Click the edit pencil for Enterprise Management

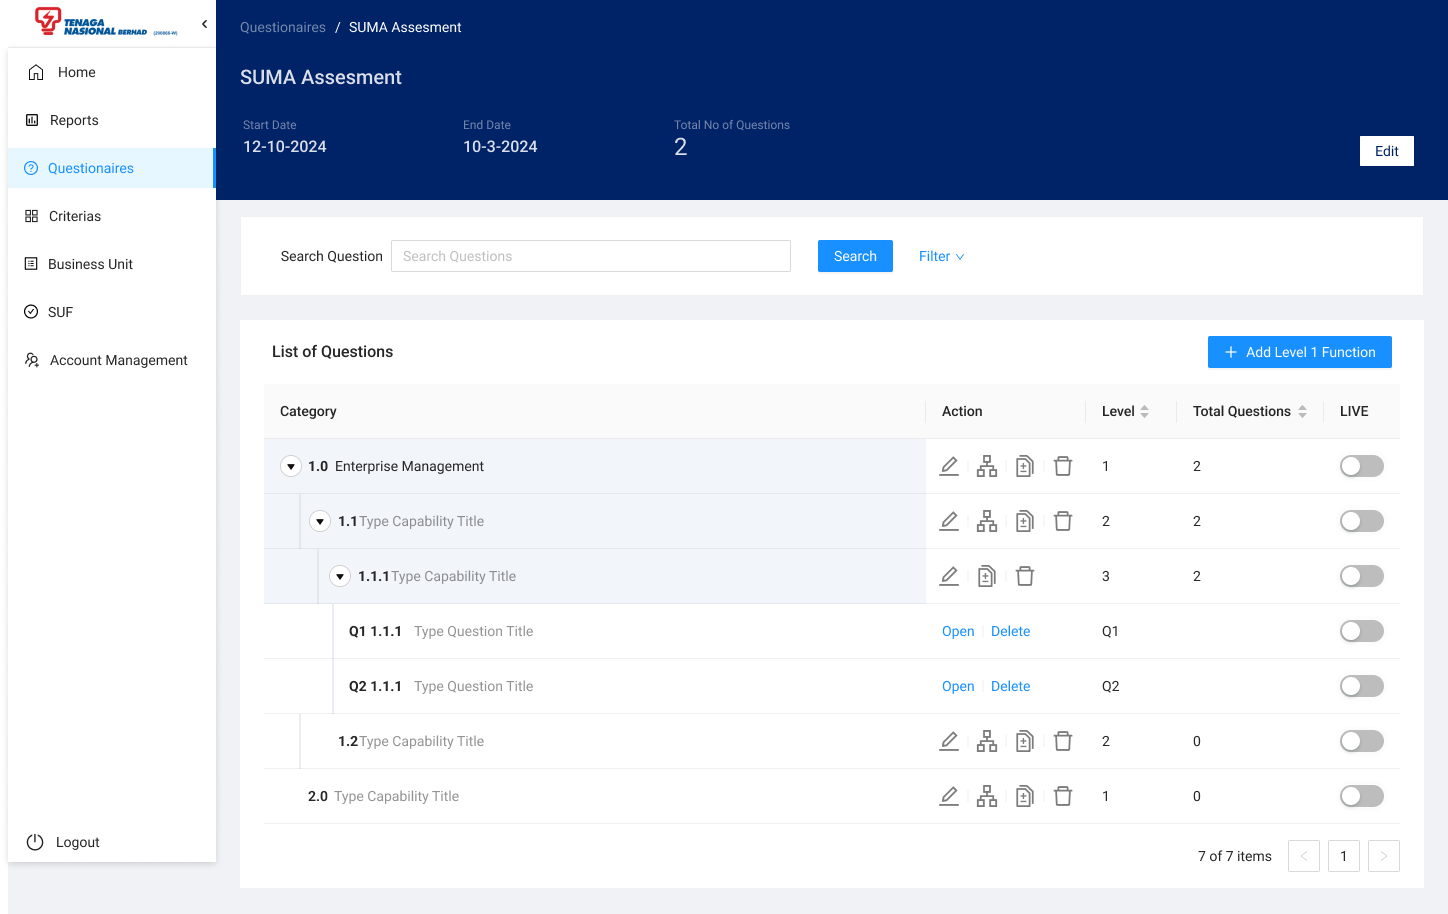[949, 466]
